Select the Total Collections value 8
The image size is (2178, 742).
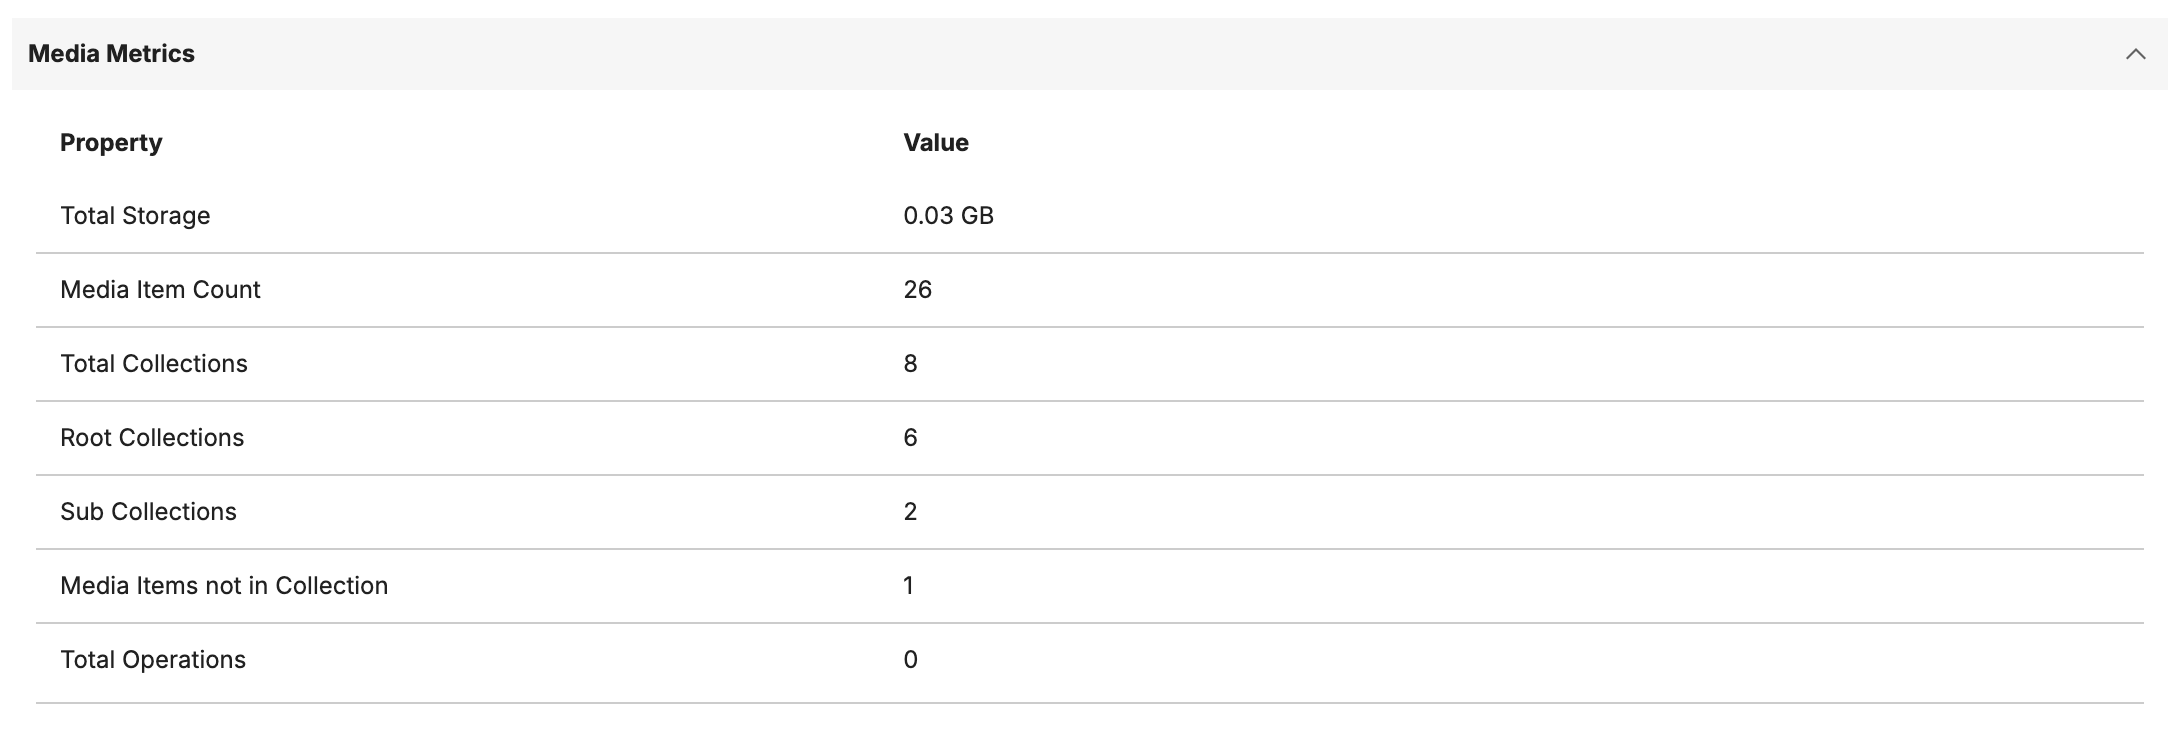pos(908,362)
